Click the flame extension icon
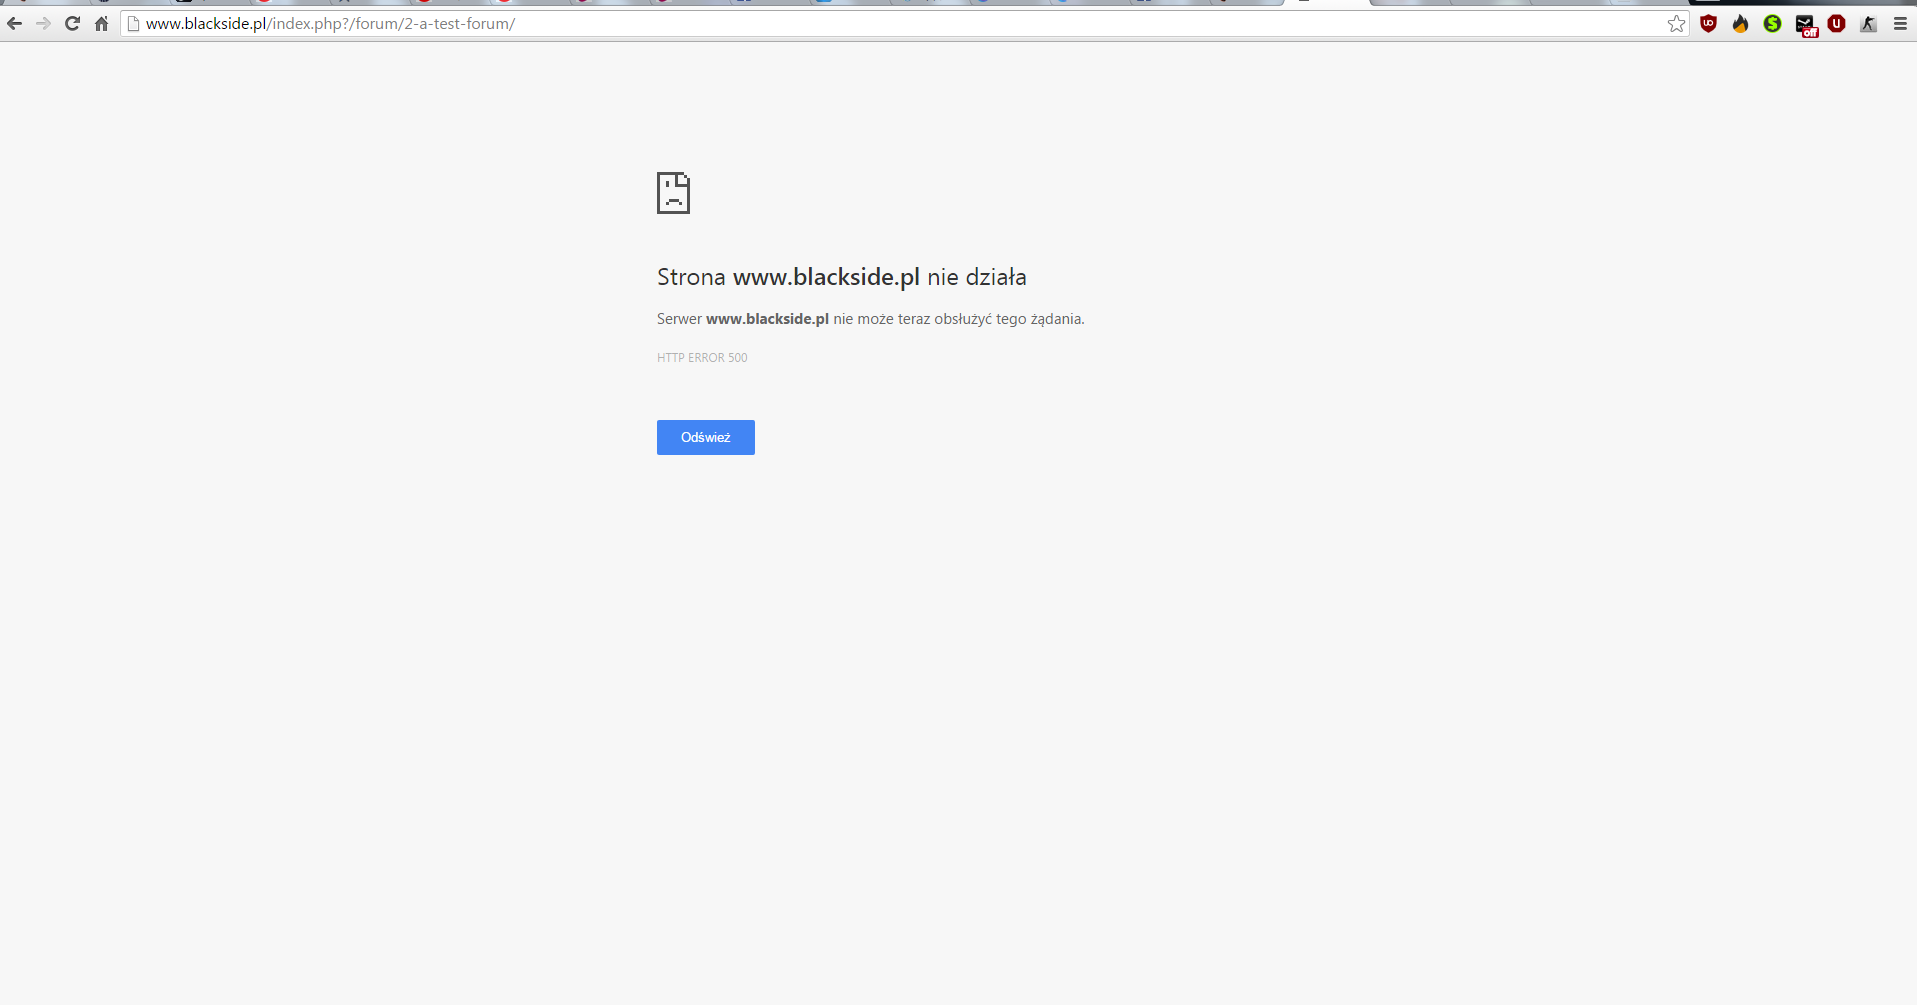This screenshot has height=1005, width=1917. click(x=1740, y=24)
